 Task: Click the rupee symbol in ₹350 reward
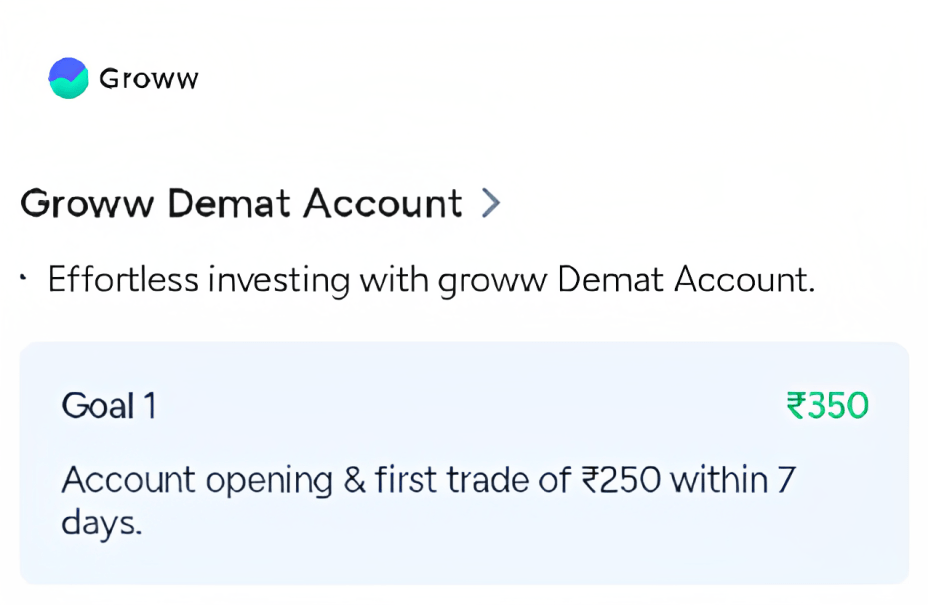796,406
